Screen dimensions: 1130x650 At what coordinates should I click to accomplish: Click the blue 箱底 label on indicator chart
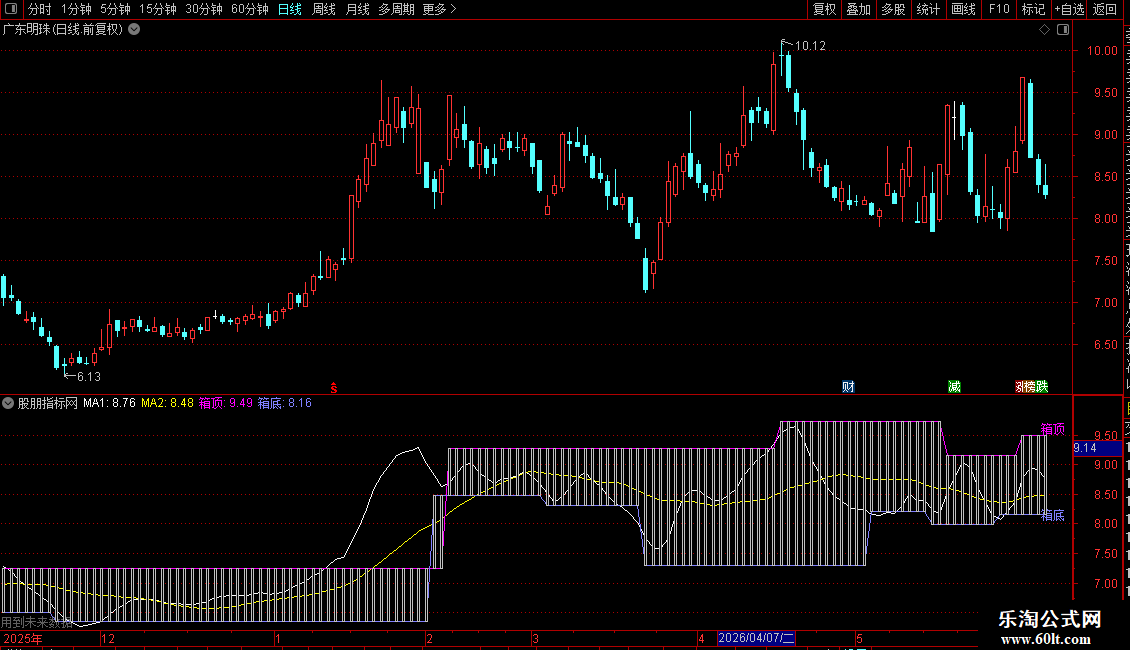pyautogui.click(x=1053, y=515)
